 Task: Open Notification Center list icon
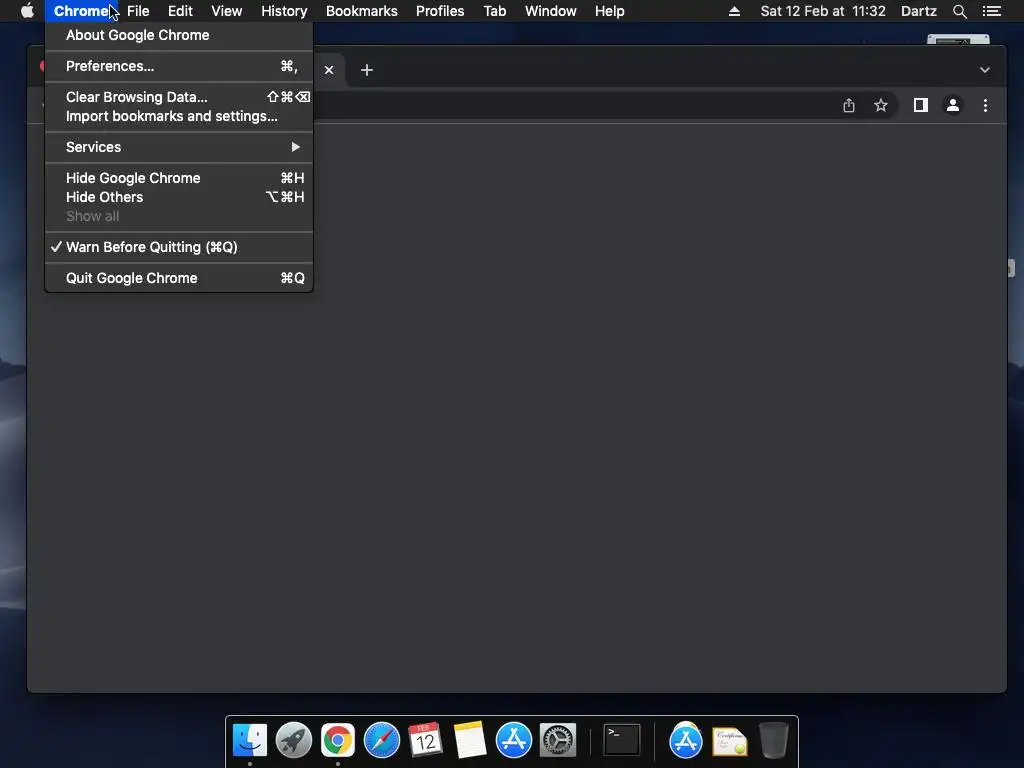click(991, 11)
